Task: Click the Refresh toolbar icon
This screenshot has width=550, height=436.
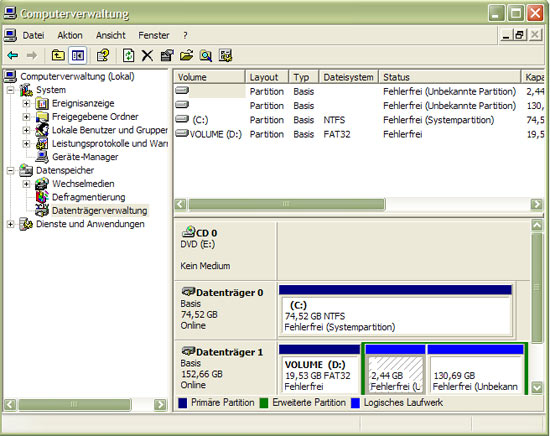Action: pos(128,55)
